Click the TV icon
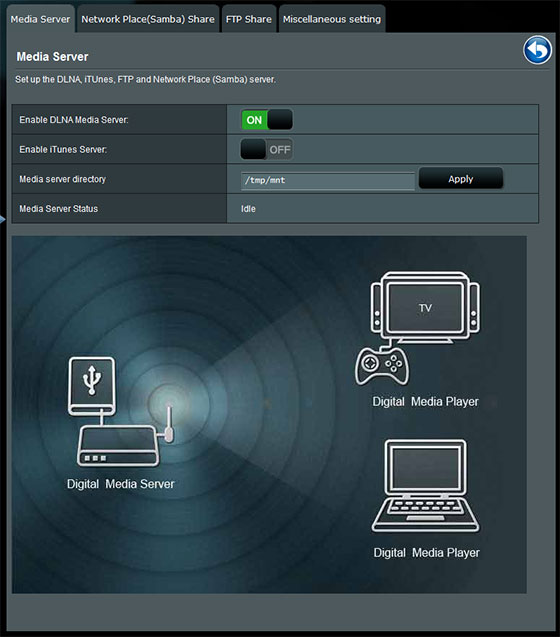The height and width of the screenshot is (637, 560). click(425, 308)
